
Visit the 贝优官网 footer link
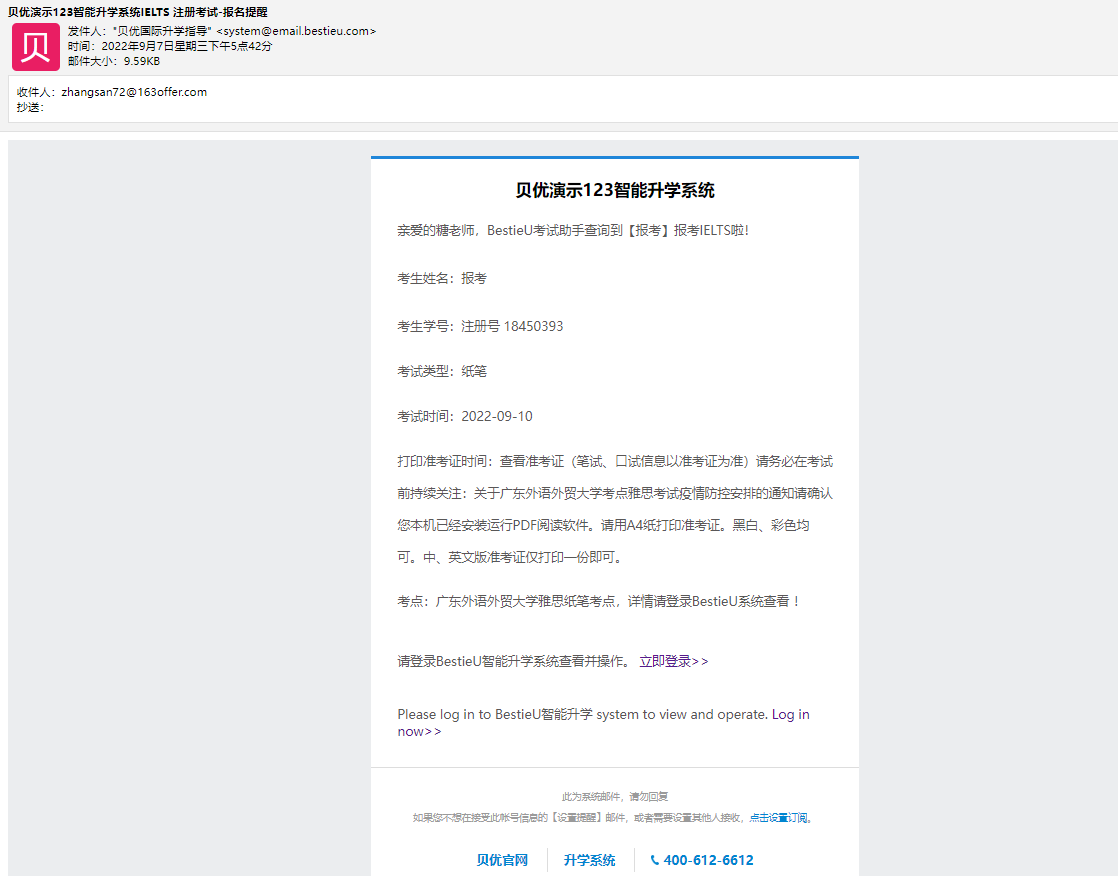(502, 860)
